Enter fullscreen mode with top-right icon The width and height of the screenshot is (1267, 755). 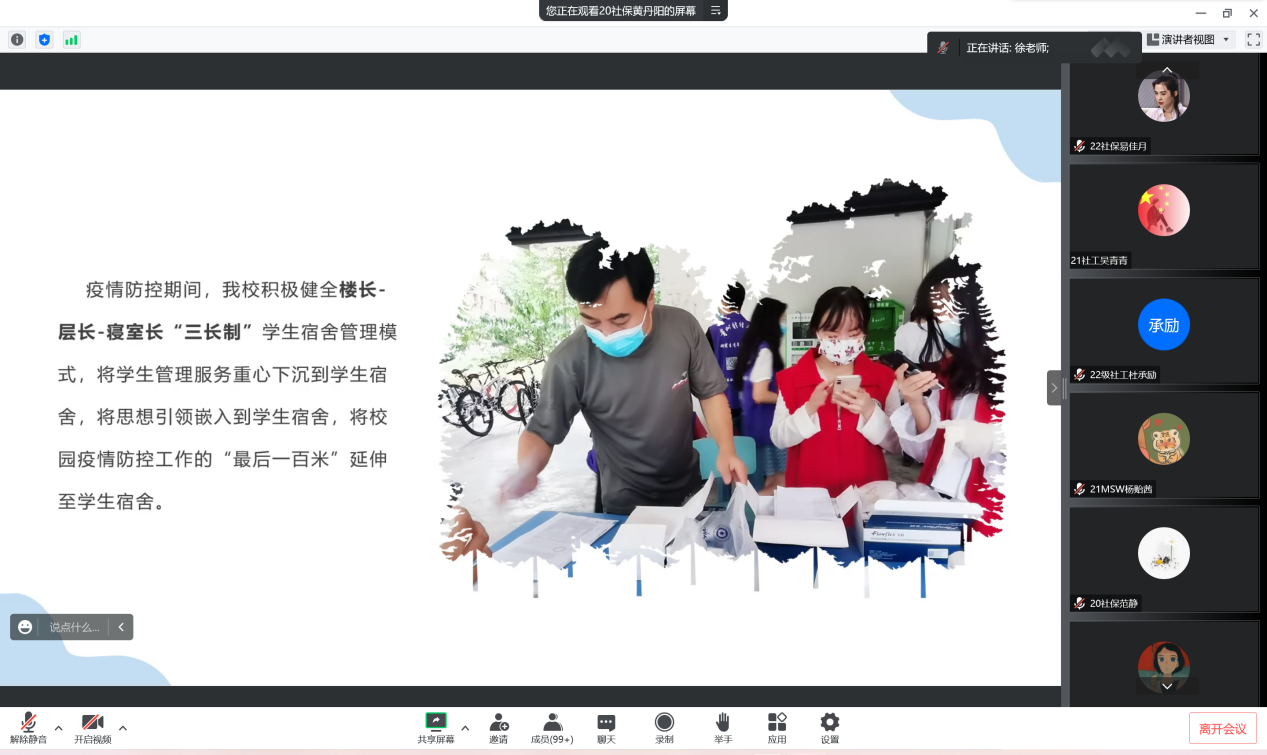point(1253,40)
